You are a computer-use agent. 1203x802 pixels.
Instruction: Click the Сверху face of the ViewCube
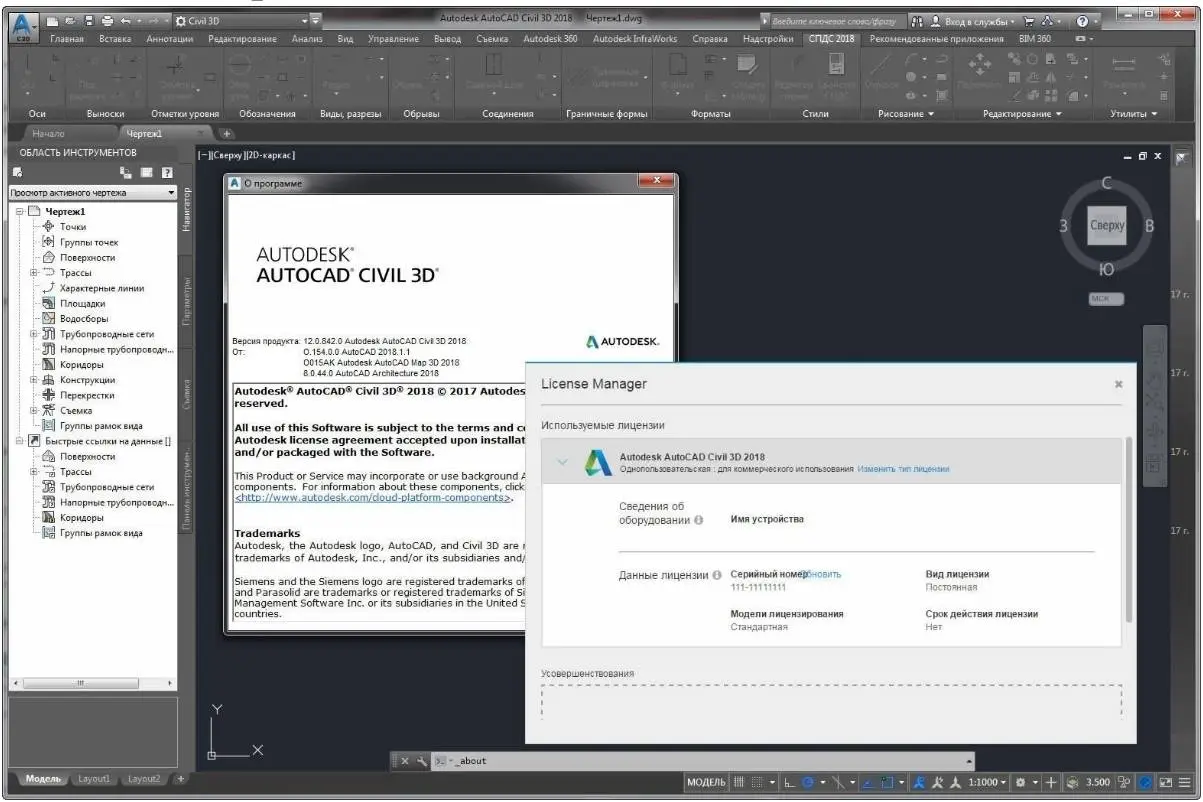click(1107, 225)
